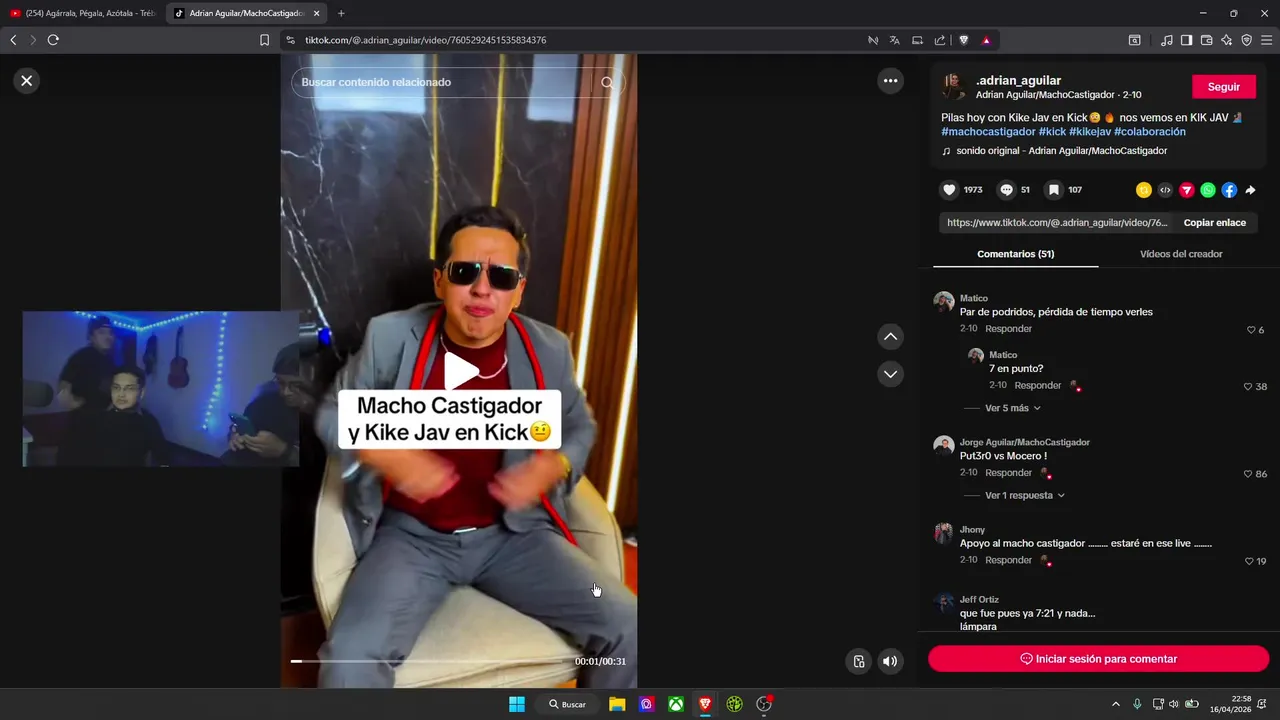Open 'sonido original' music link
Image resolution: width=1280 pixels, height=720 pixels.
[1061, 151]
